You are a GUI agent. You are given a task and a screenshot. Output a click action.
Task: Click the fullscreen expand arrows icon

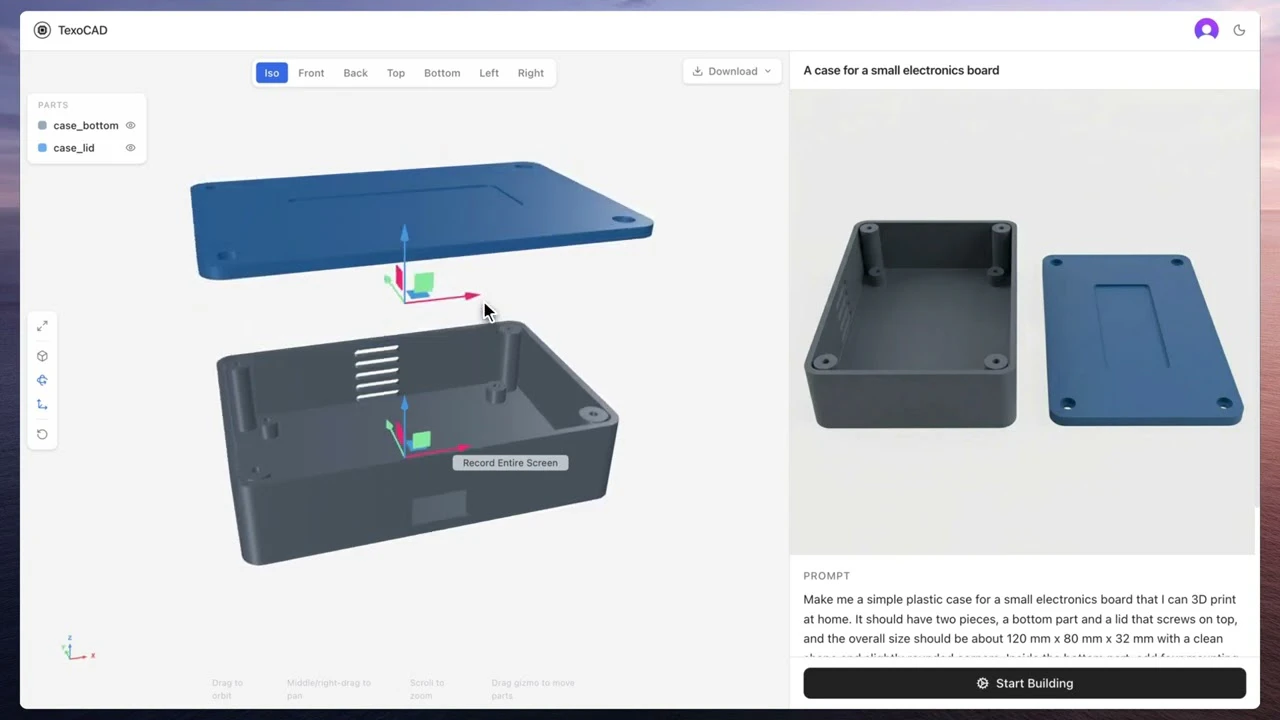coord(42,326)
